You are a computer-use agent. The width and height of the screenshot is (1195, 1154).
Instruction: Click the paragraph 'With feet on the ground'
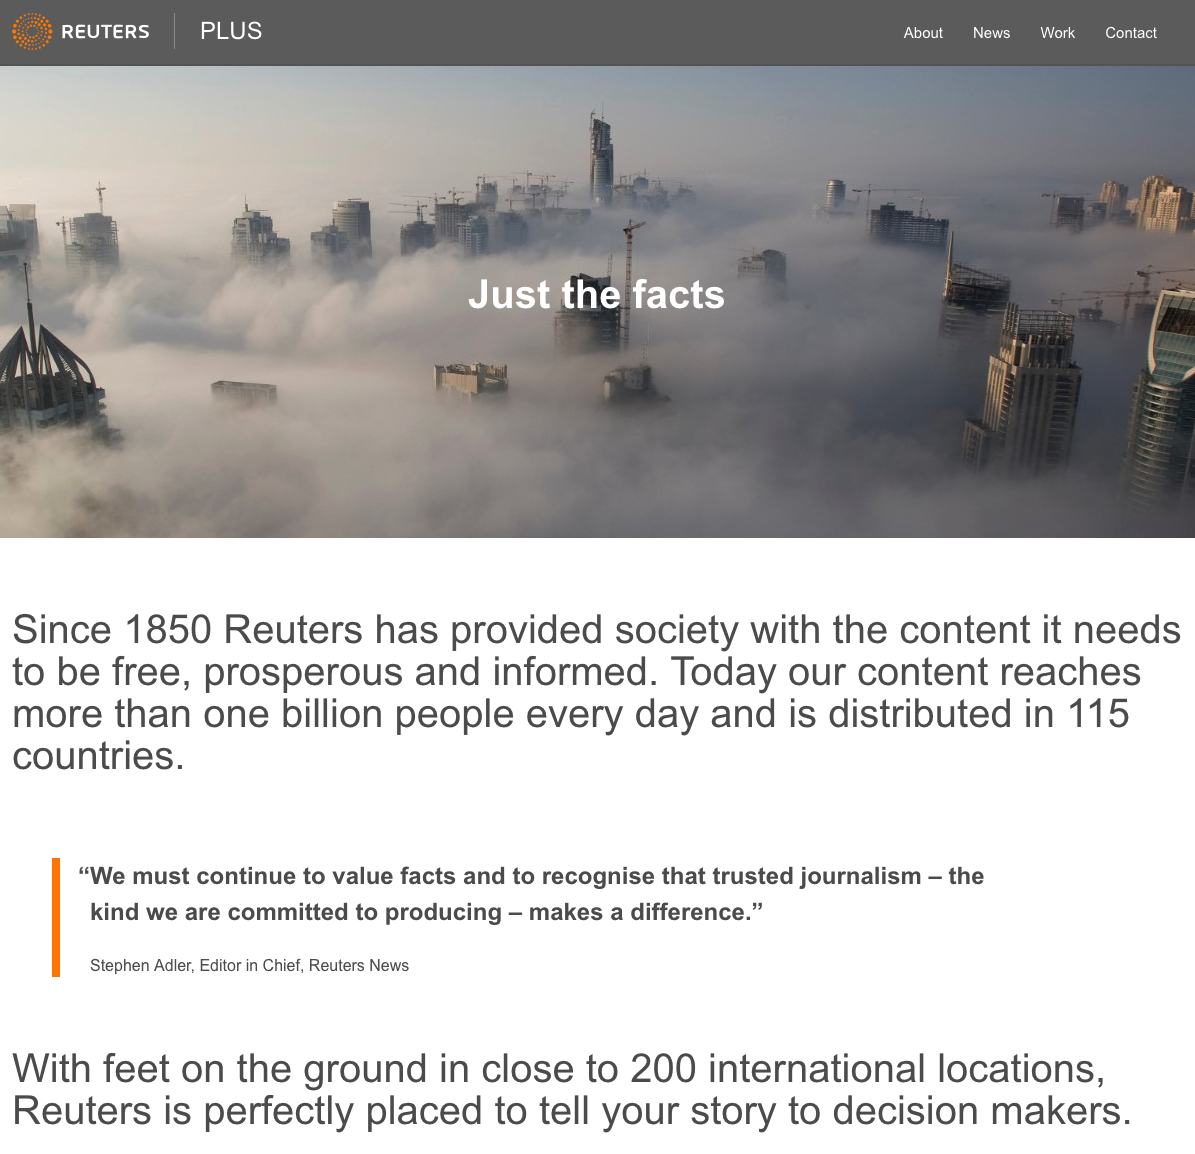pyautogui.click(x=572, y=1089)
